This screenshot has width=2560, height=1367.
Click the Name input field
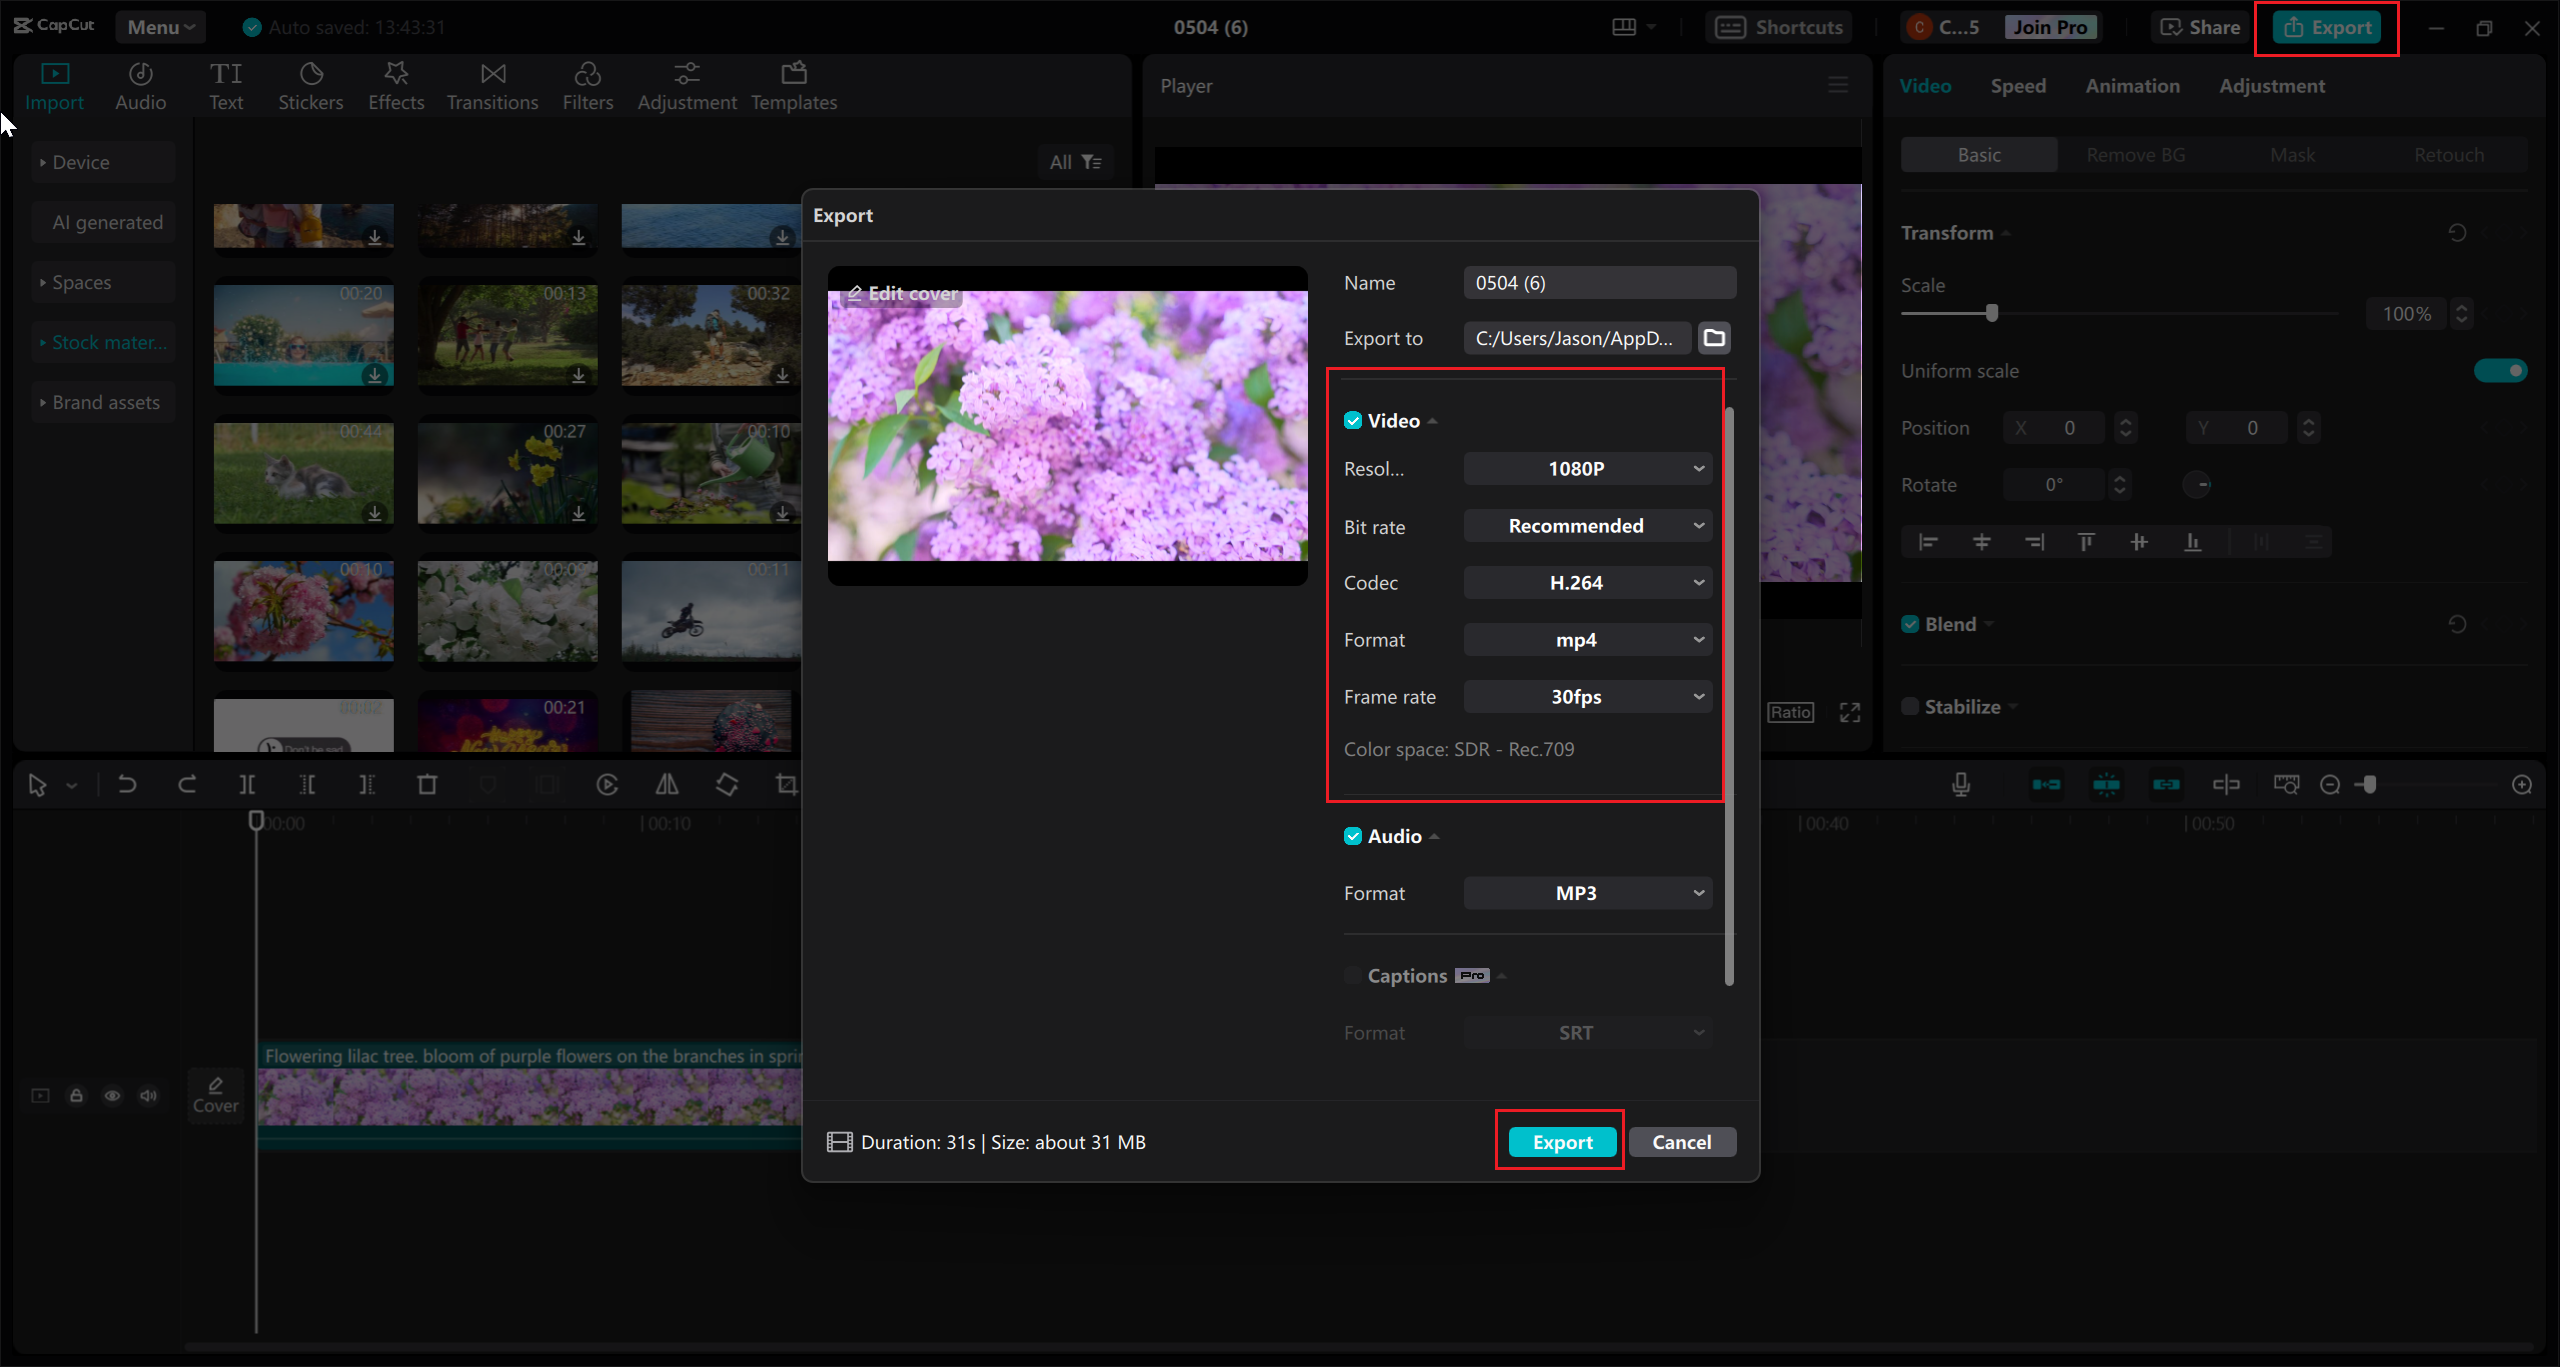tap(1598, 283)
